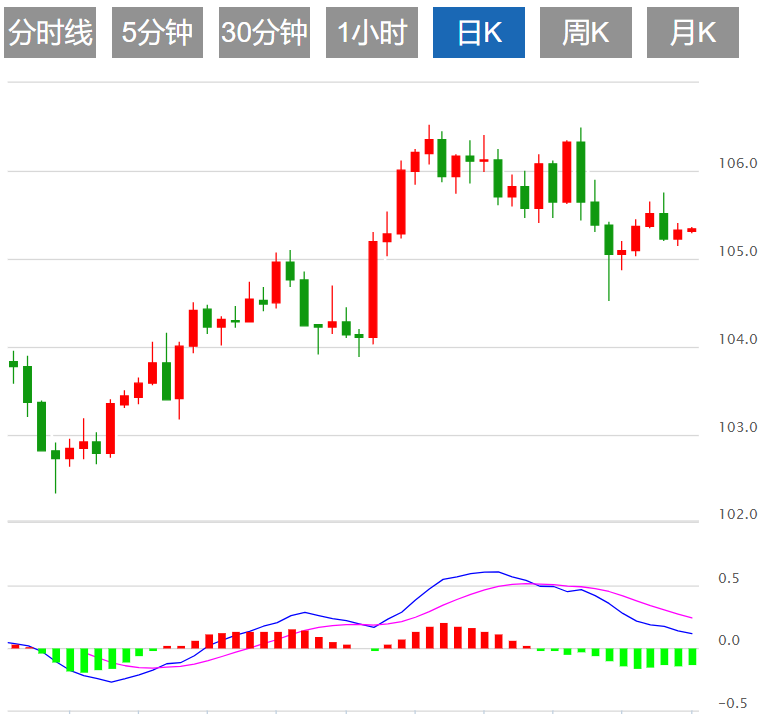This screenshot has height=714, width=770.
Task: Switch to the 分时线 chart tab
Action: coord(50,32)
